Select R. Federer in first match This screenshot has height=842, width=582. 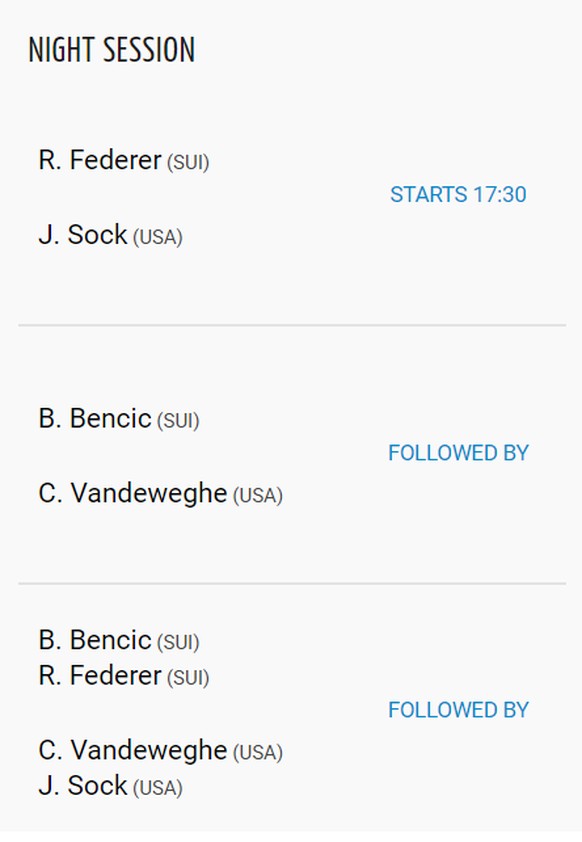click(x=100, y=160)
